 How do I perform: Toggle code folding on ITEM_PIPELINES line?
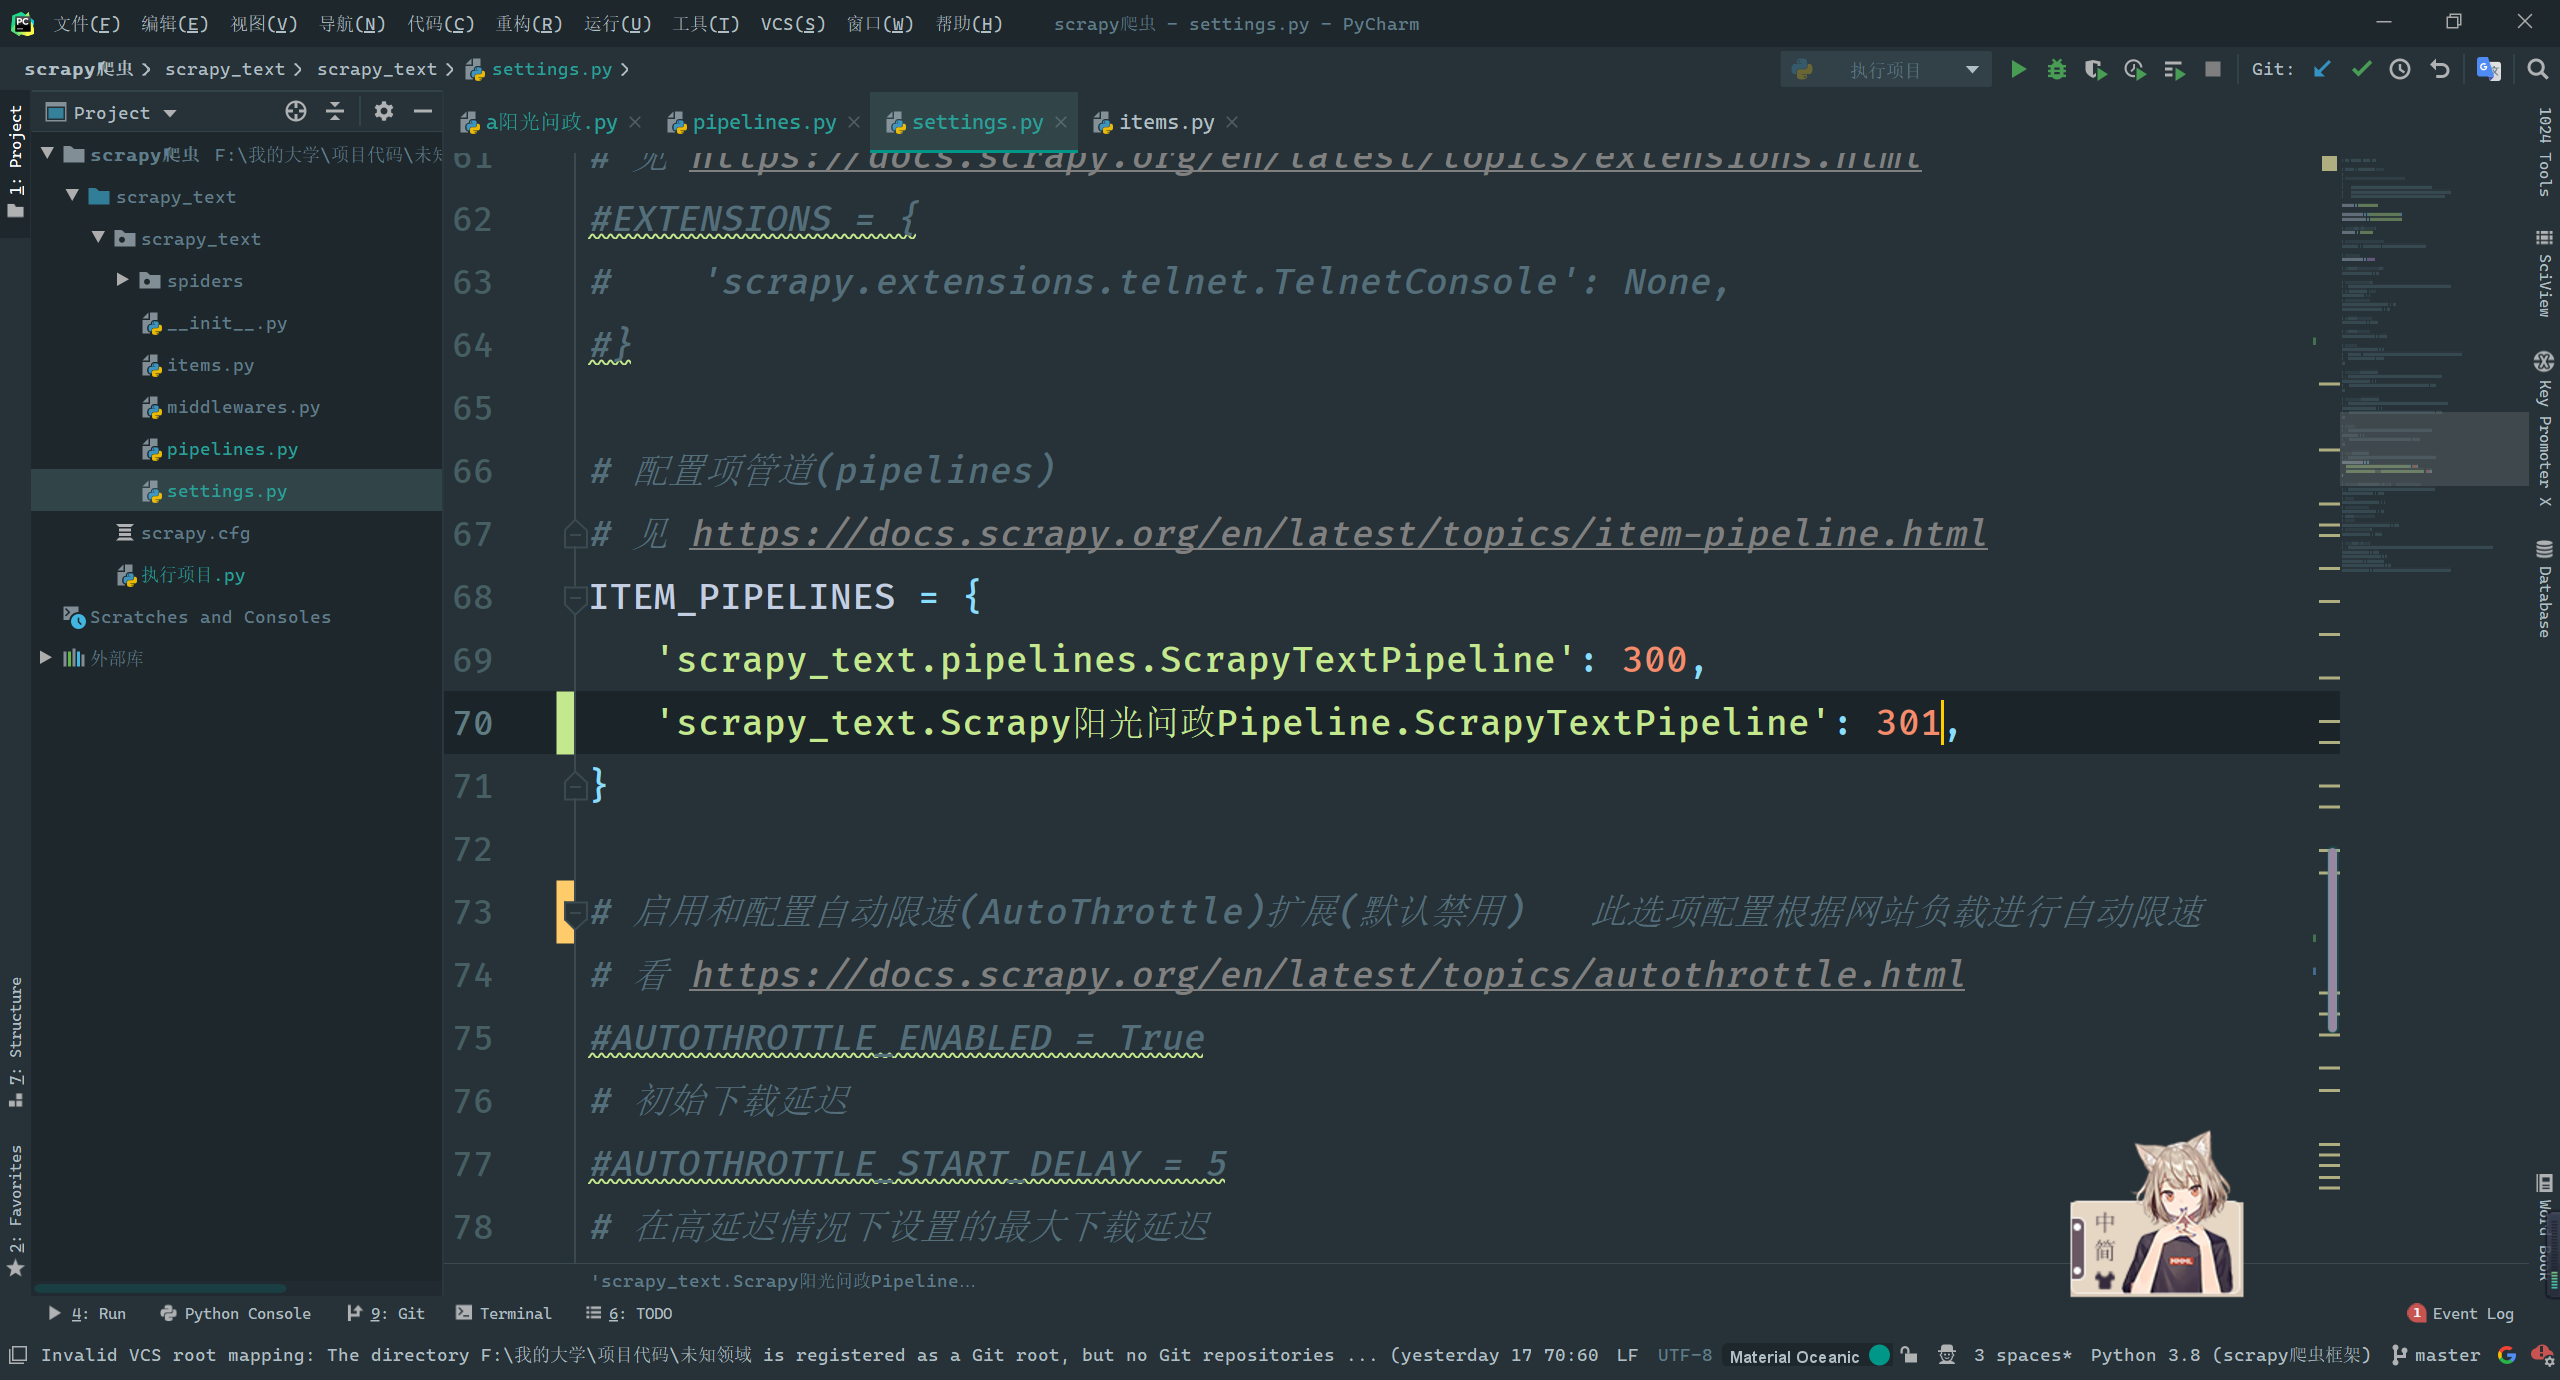574,598
